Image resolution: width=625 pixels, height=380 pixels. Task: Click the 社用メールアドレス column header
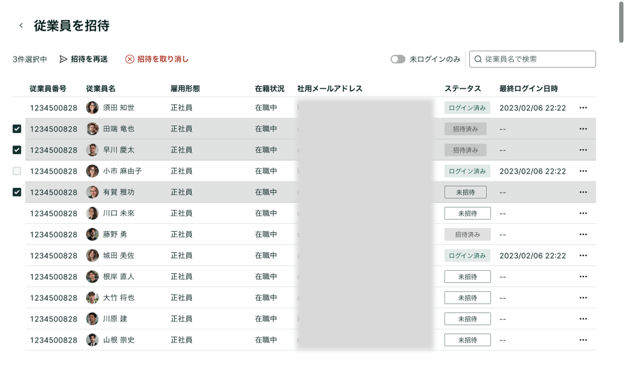coord(330,89)
